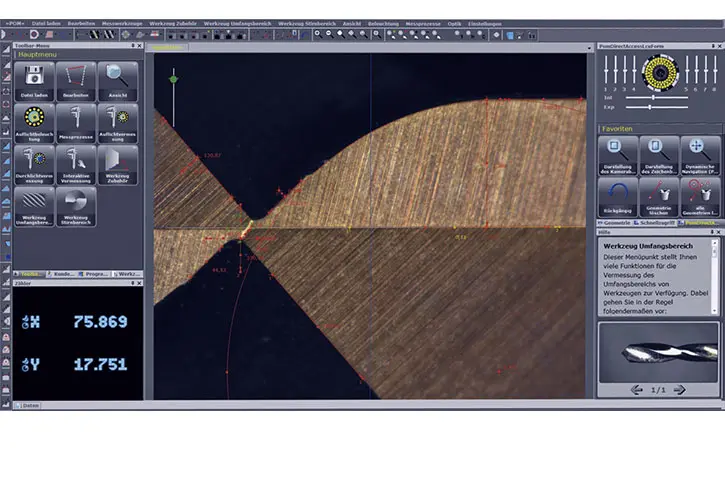Click the Datei laden floppy disk icon
The width and height of the screenshot is (725, 480).
34,80
